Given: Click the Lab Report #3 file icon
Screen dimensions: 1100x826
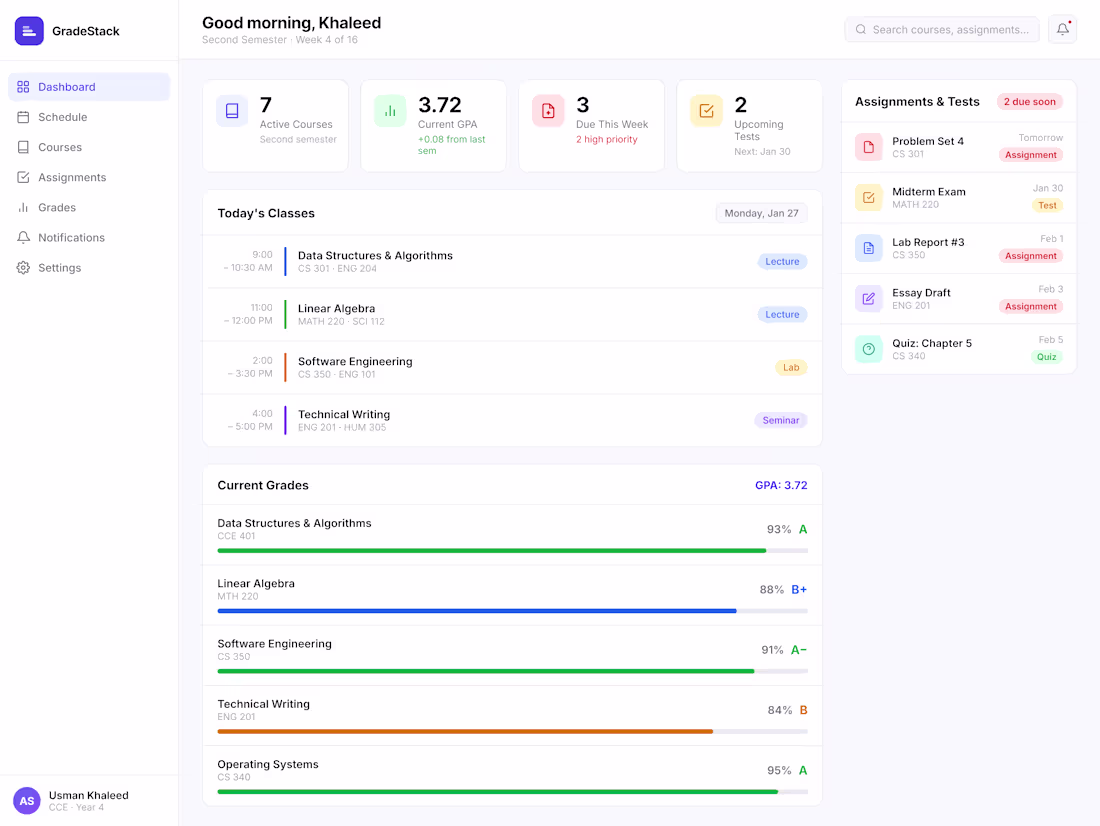Looking at the screenshot, I should 868,248.
